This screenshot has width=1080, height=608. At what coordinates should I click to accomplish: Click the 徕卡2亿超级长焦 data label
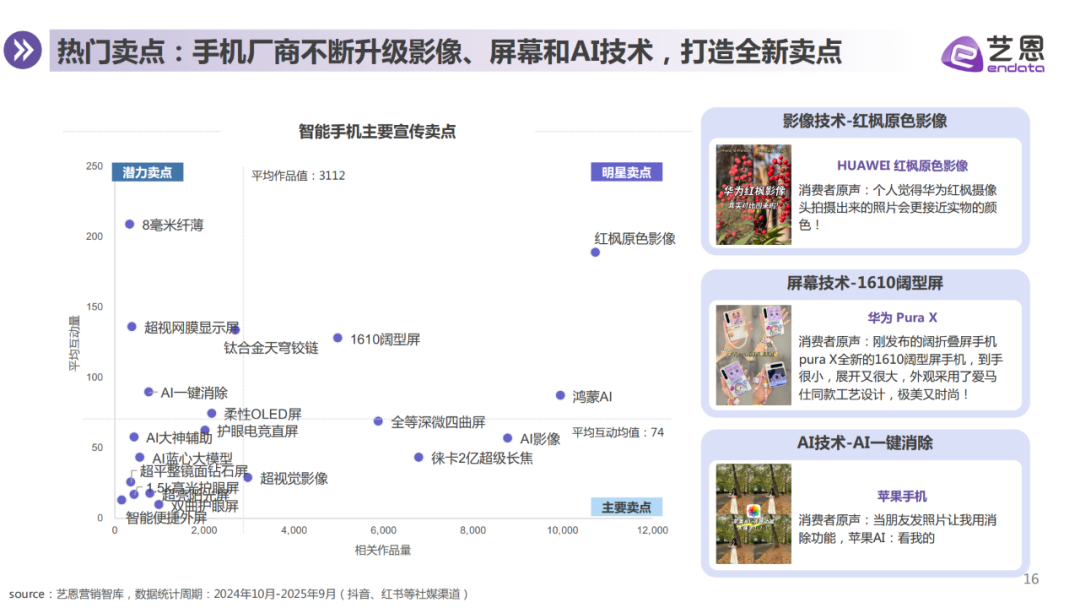coord(482,459)
